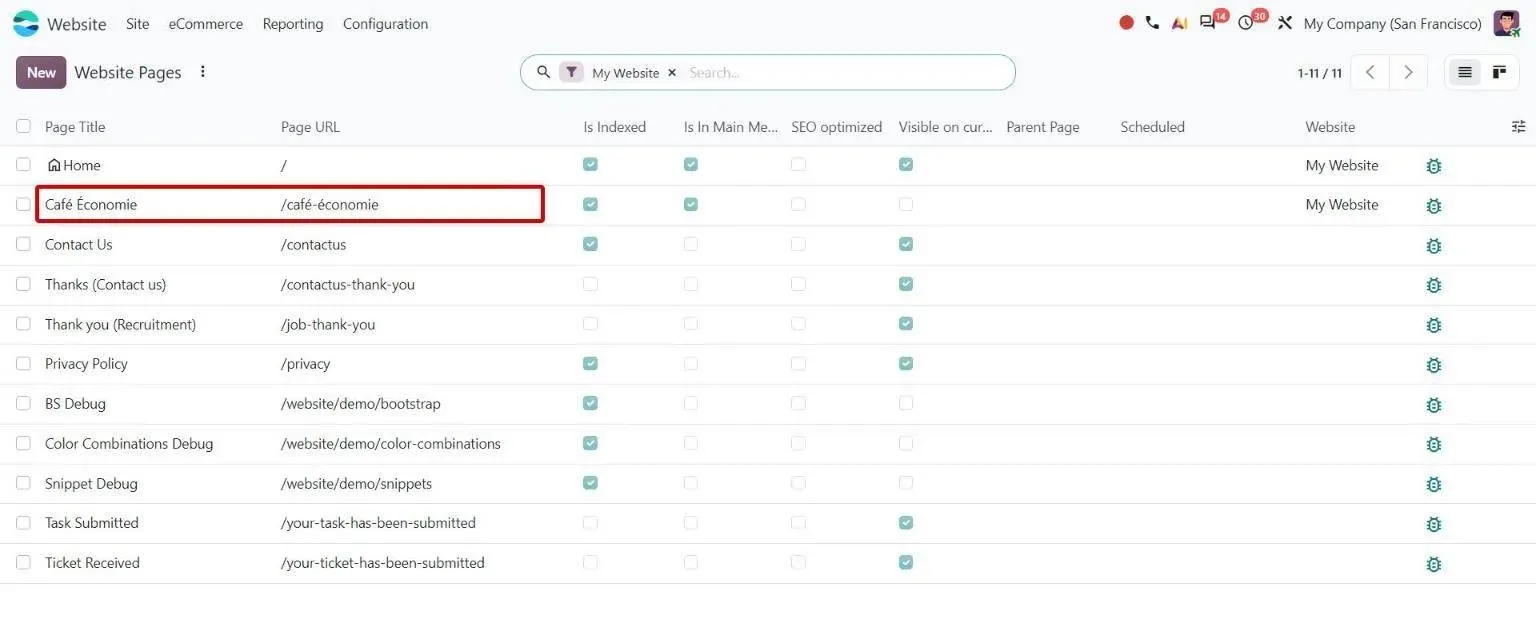Click the /job-thank-you URL cell

(328, 325)
